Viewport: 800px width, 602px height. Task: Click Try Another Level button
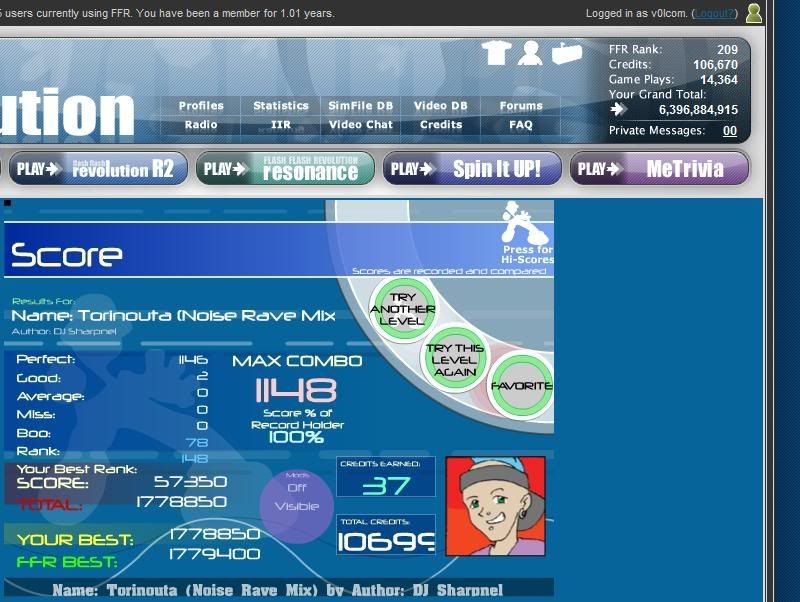403,309
